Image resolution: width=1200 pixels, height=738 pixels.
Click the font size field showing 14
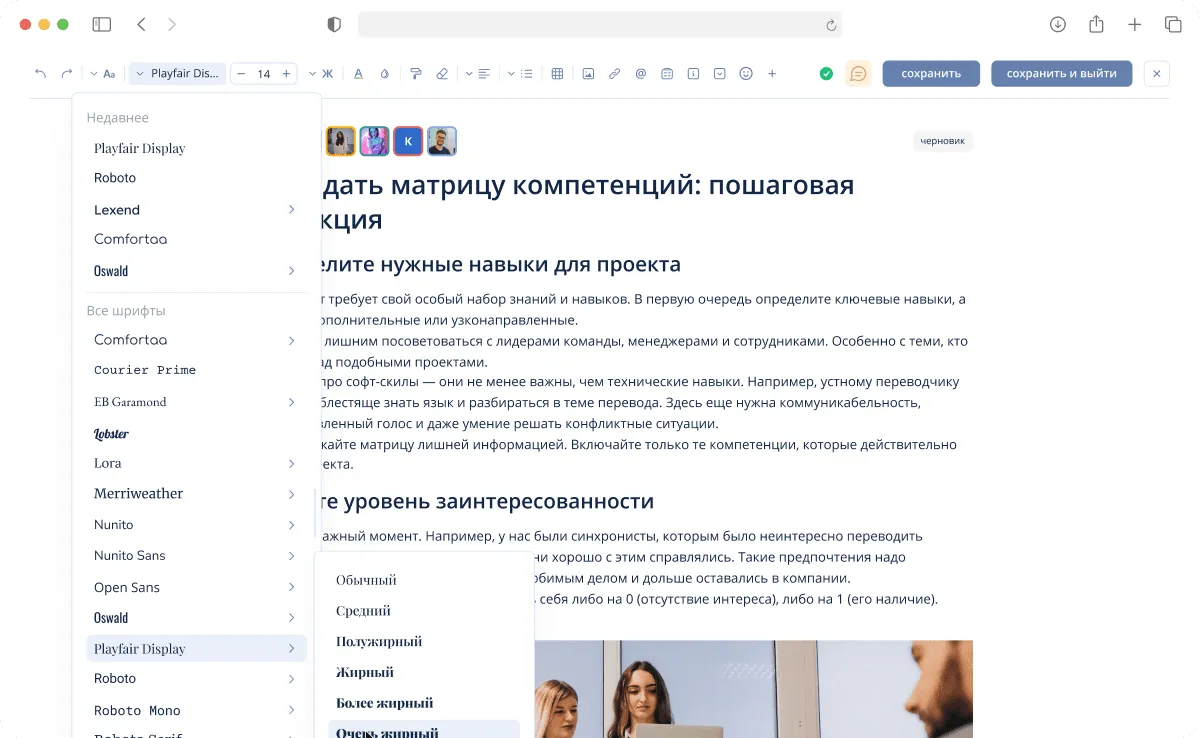point(264,73)
